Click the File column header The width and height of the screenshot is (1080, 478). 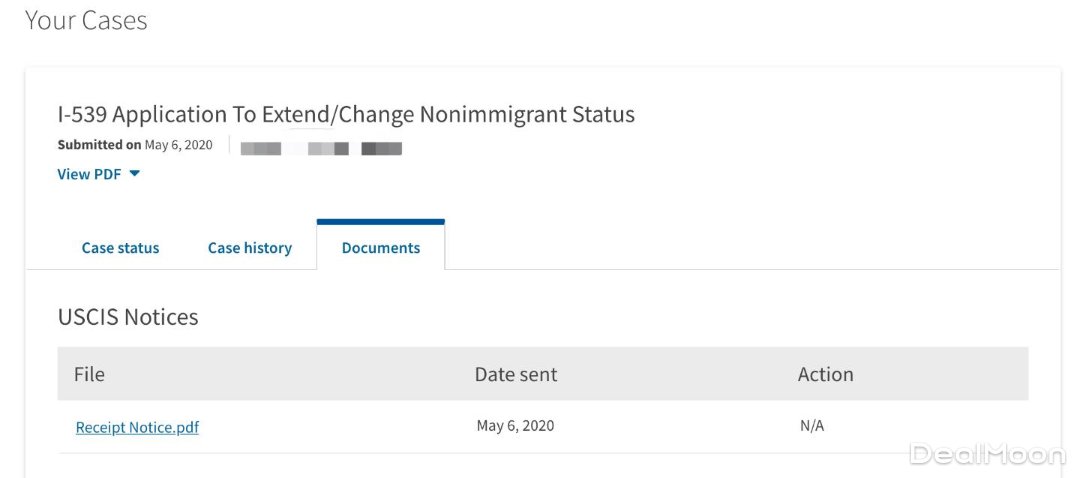click(x=89, y=374)
